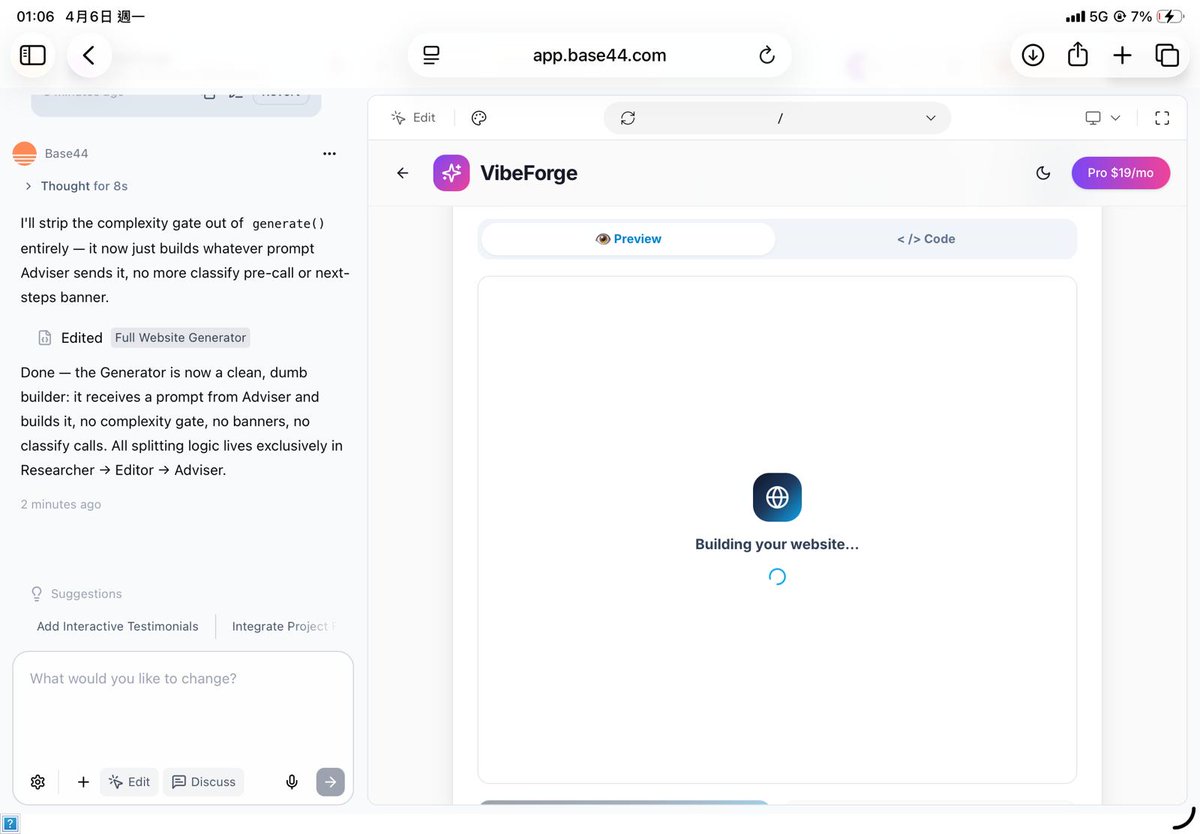This screenshot has width=1200, height=834.
Task: Click the plus attachment icon in chat
Action: pos(83,782)
